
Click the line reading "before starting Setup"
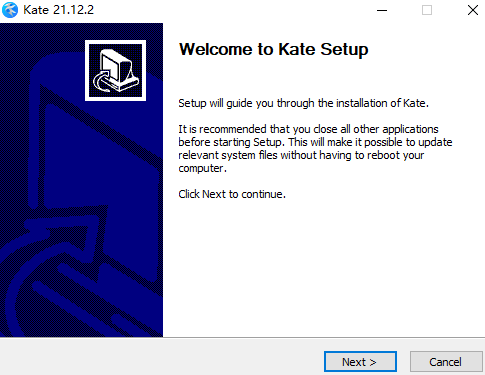(315, 142)
